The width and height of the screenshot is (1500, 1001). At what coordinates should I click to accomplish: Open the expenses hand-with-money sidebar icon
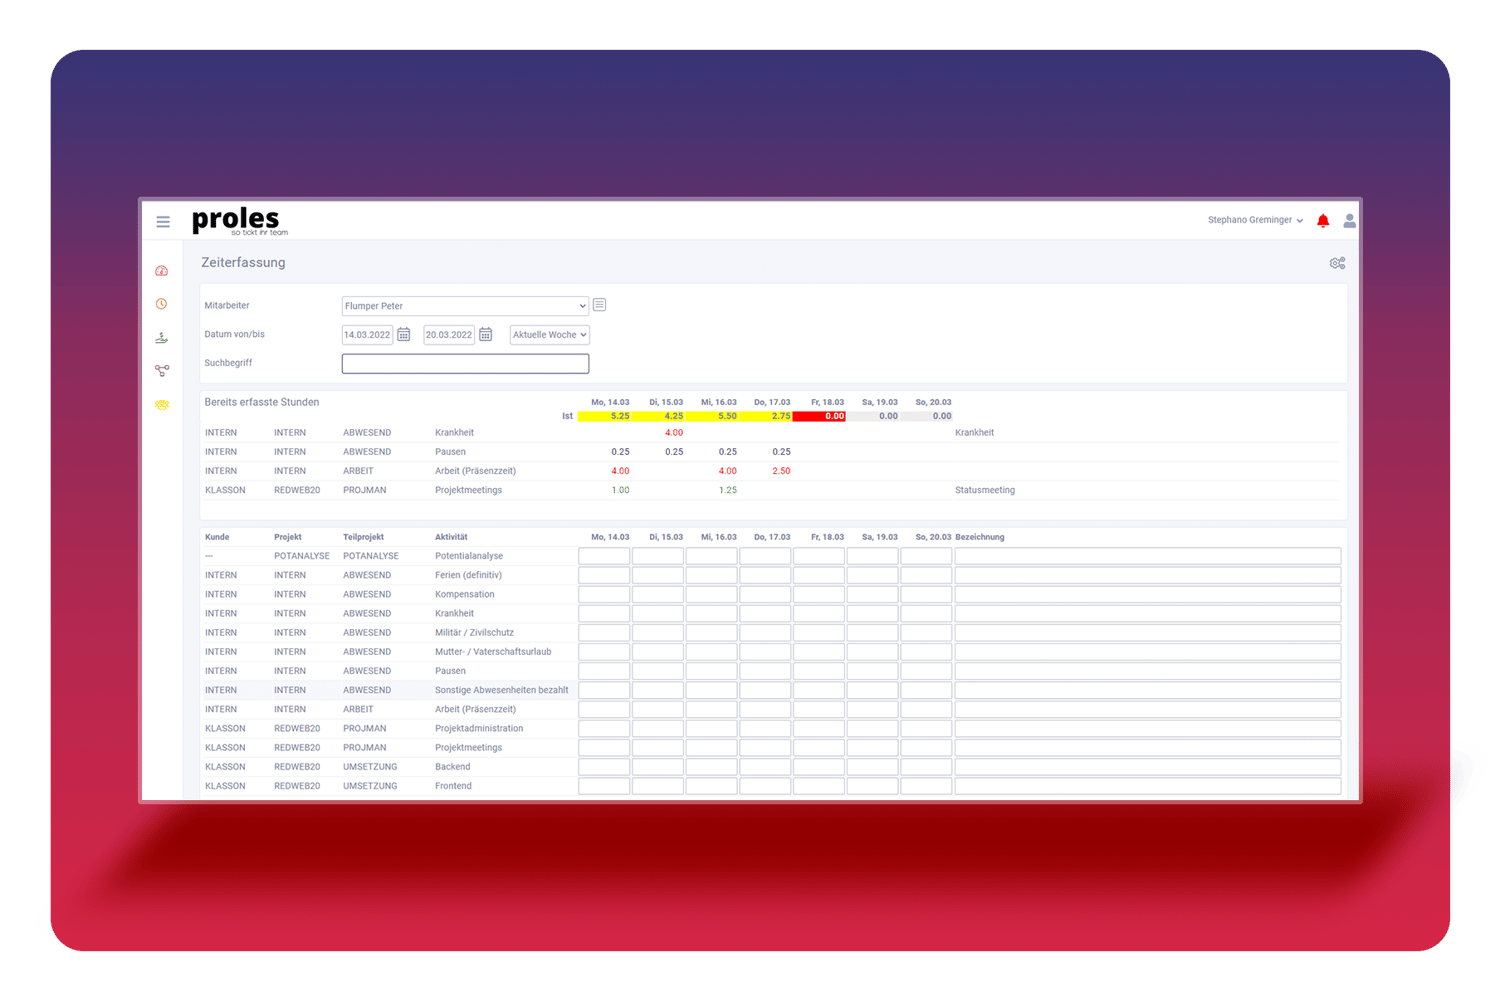[x=162, y=338]
